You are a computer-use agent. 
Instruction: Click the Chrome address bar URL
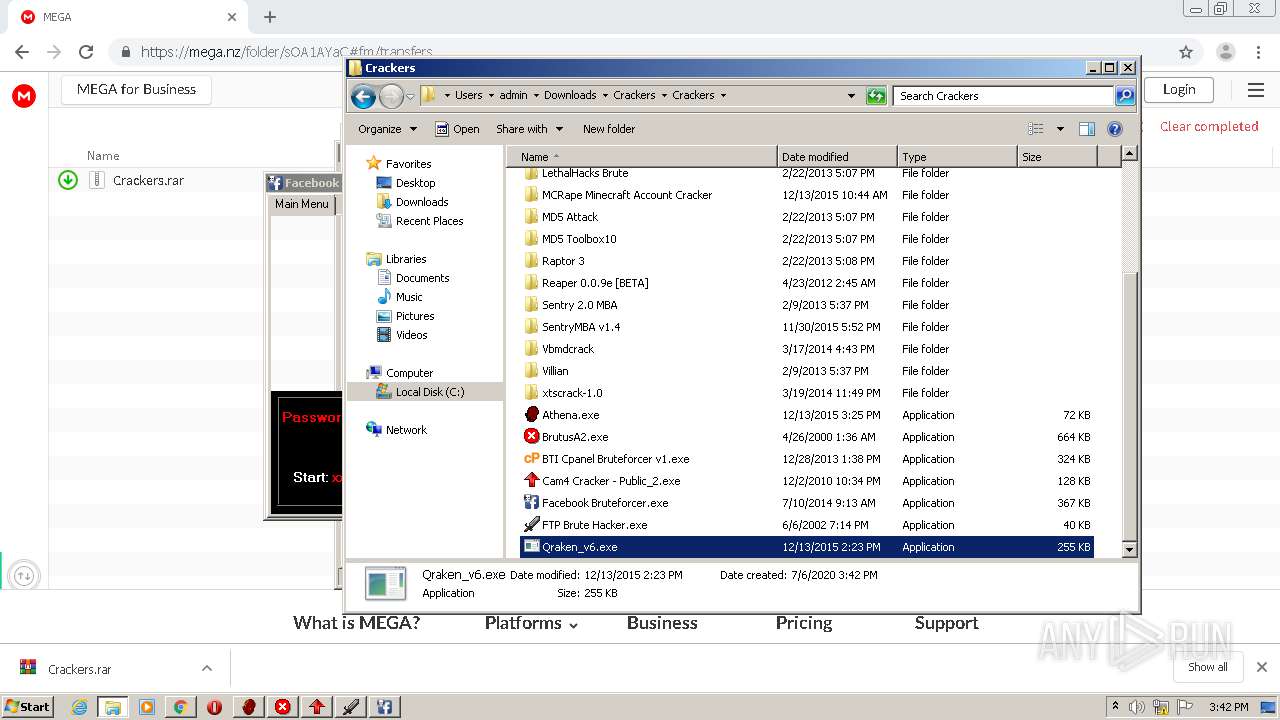point(286,52)
